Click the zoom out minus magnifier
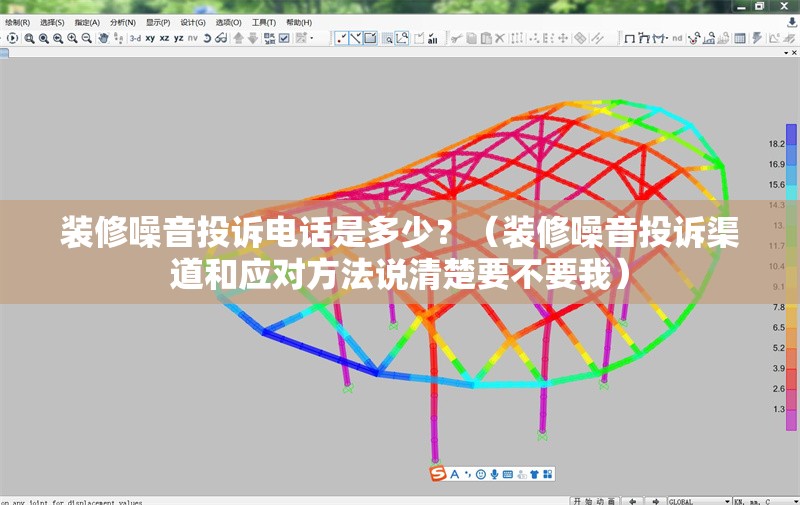Image resolution: width=800 pixels, height=505 pixels. (87, 38)
